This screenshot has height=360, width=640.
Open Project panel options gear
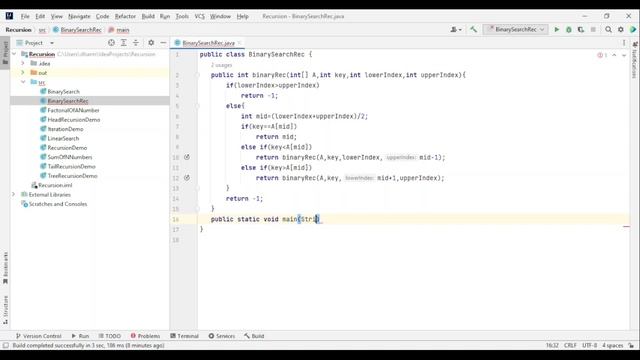click(x=151, y=42)
